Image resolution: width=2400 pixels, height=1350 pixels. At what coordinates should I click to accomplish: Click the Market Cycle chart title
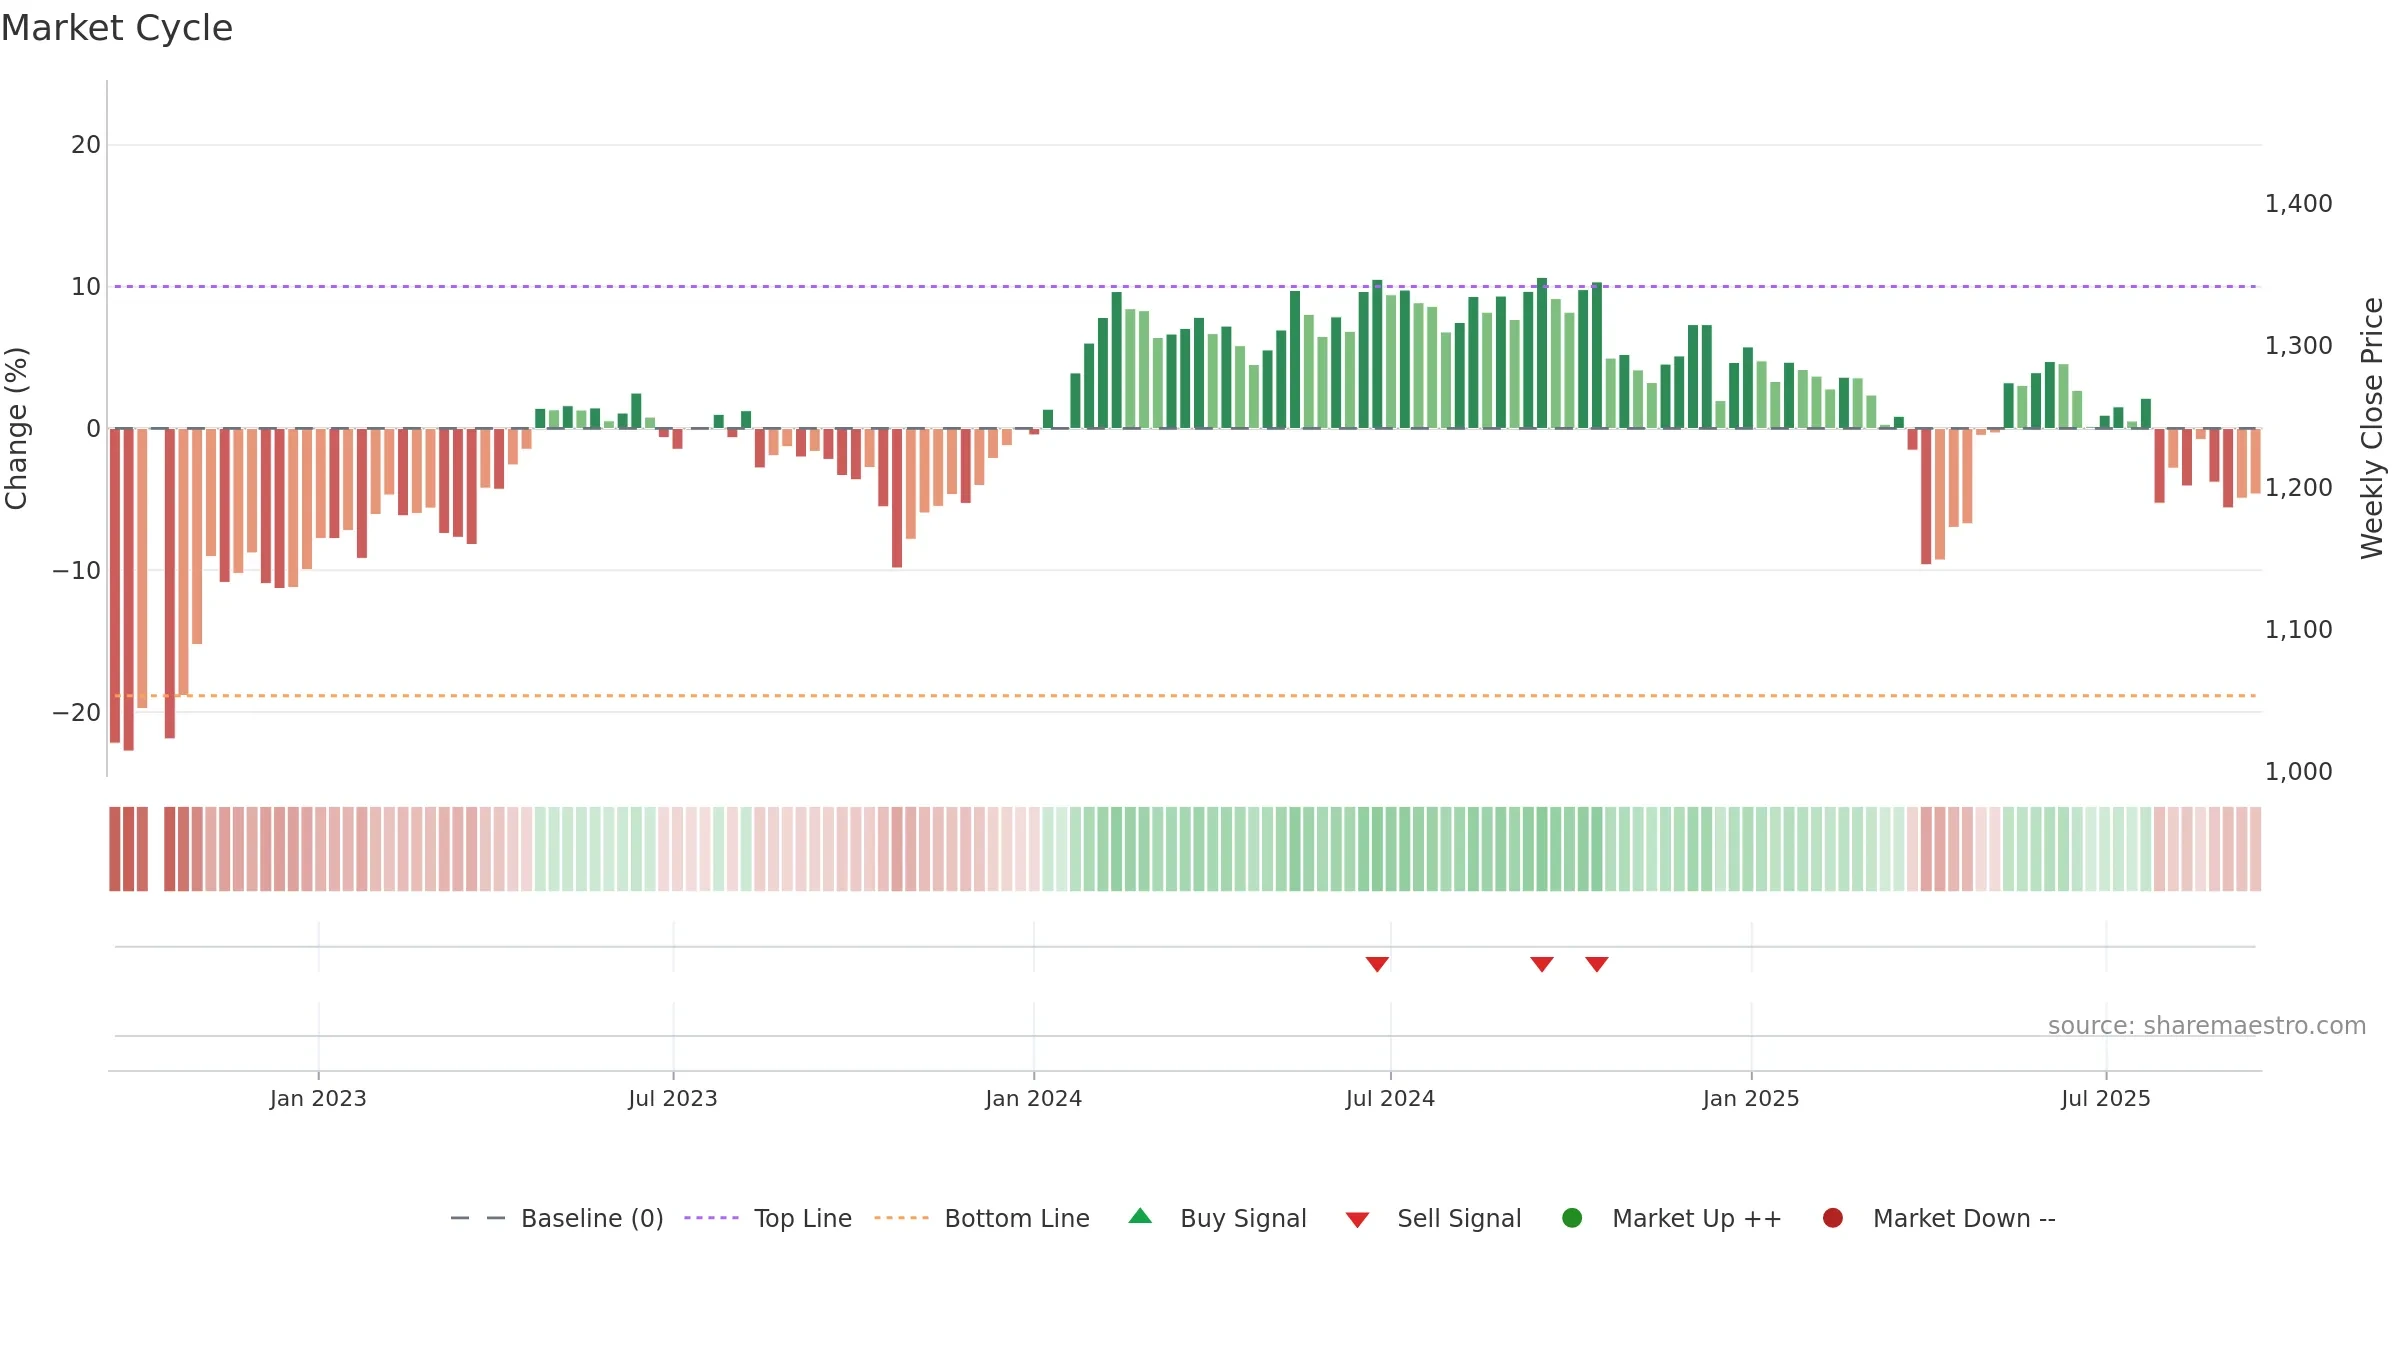coord(117,28)
